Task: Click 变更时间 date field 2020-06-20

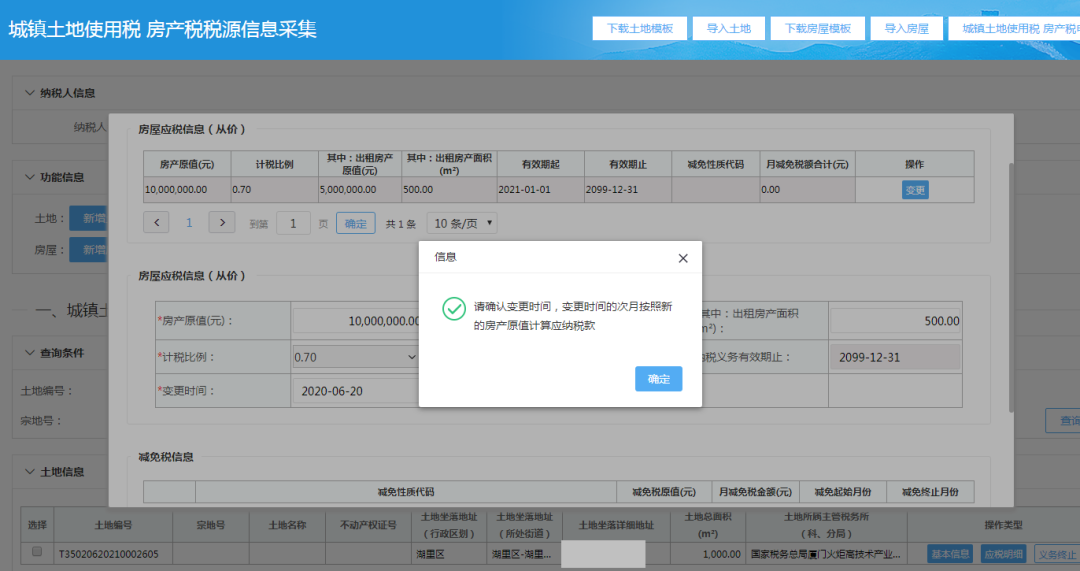Action: coord(356,391)
